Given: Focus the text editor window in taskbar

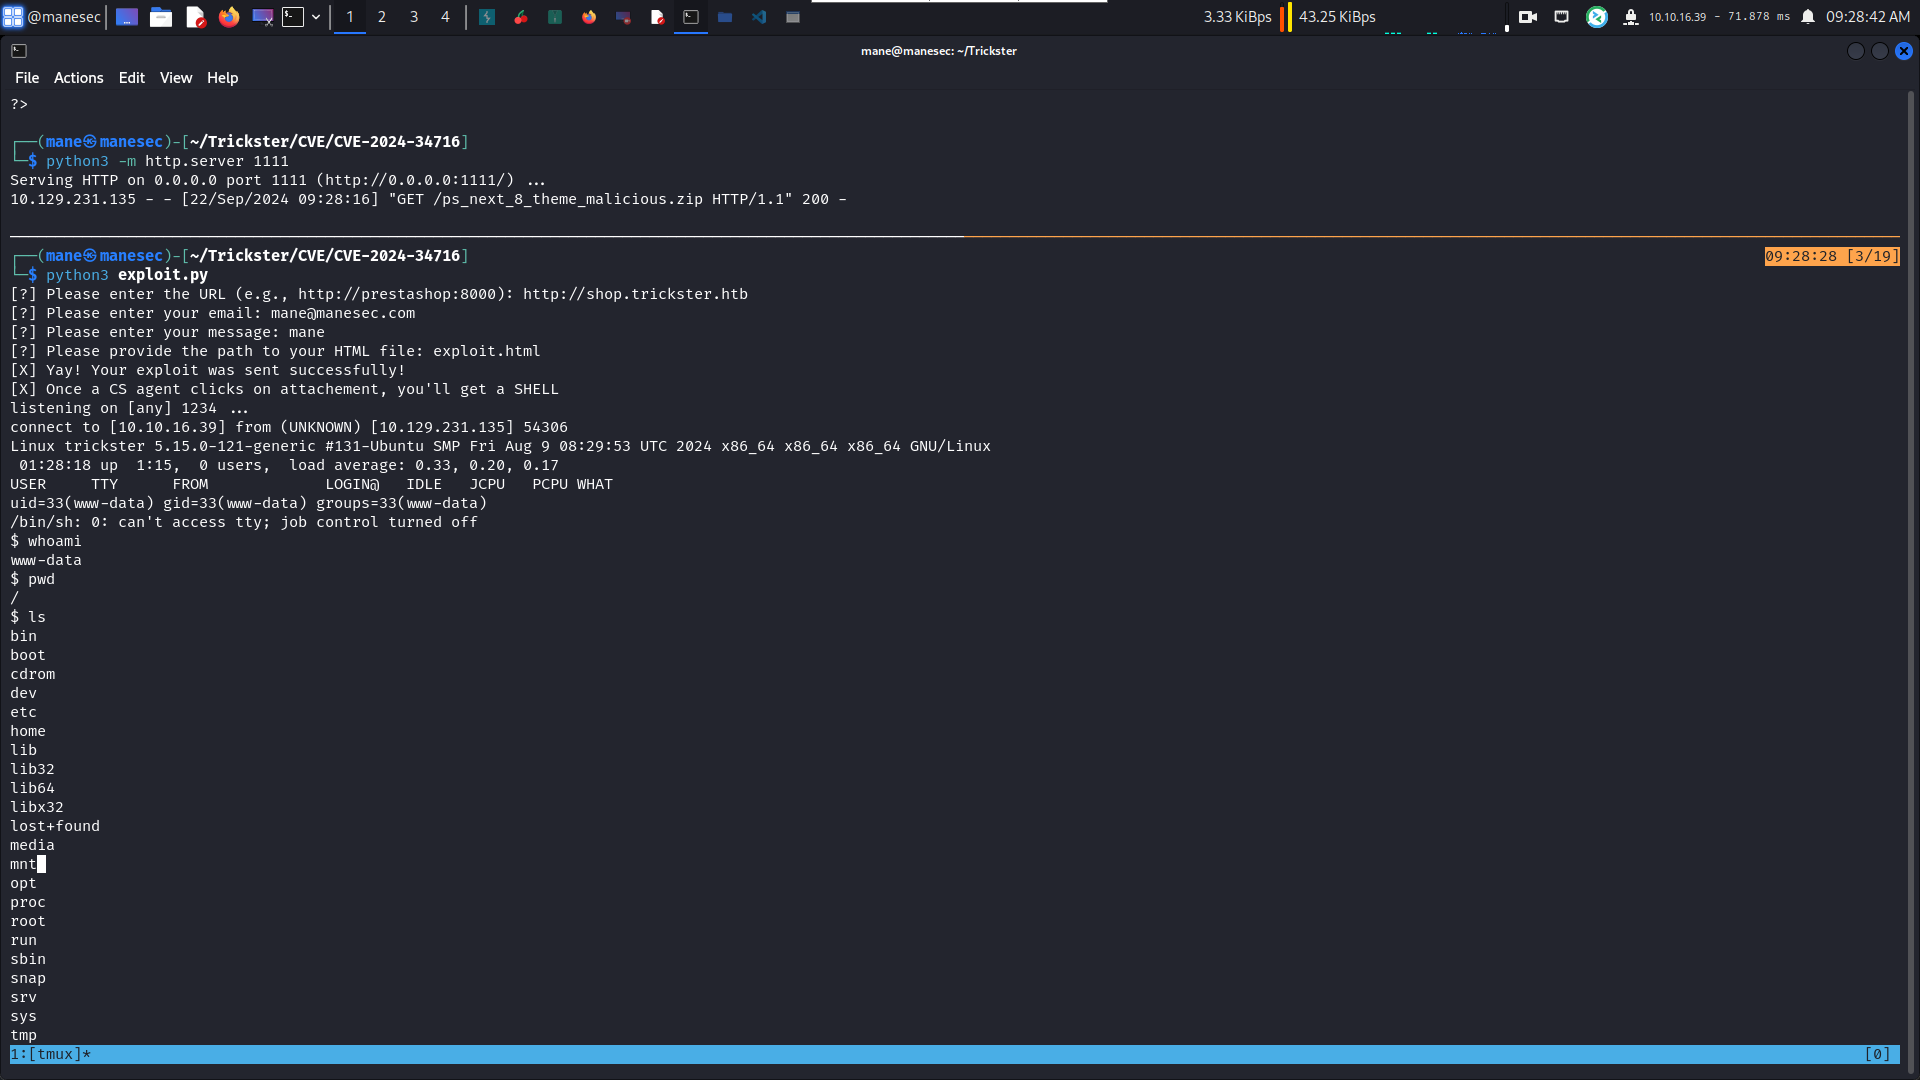Looking at the screenshot, I should click(x=657, y=17).
